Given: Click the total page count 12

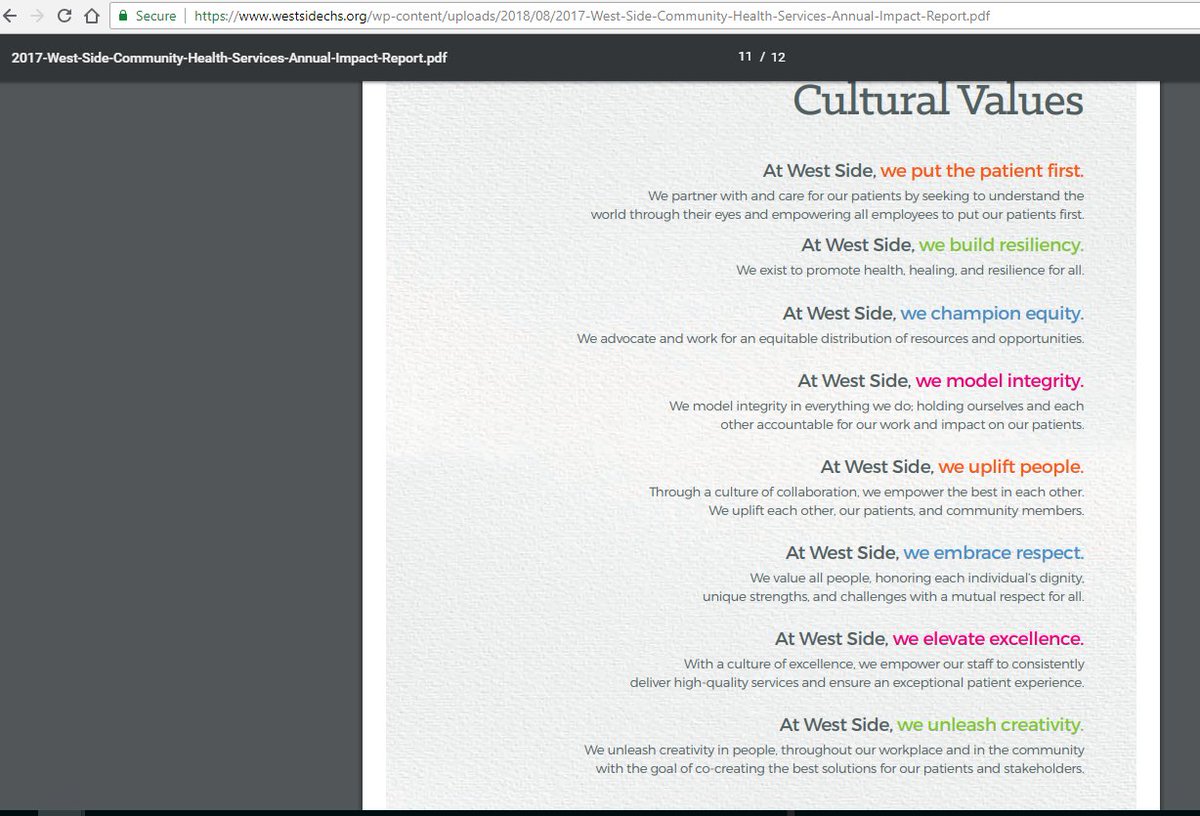Looking at the screenshot, I should click(x=778, y=57).
